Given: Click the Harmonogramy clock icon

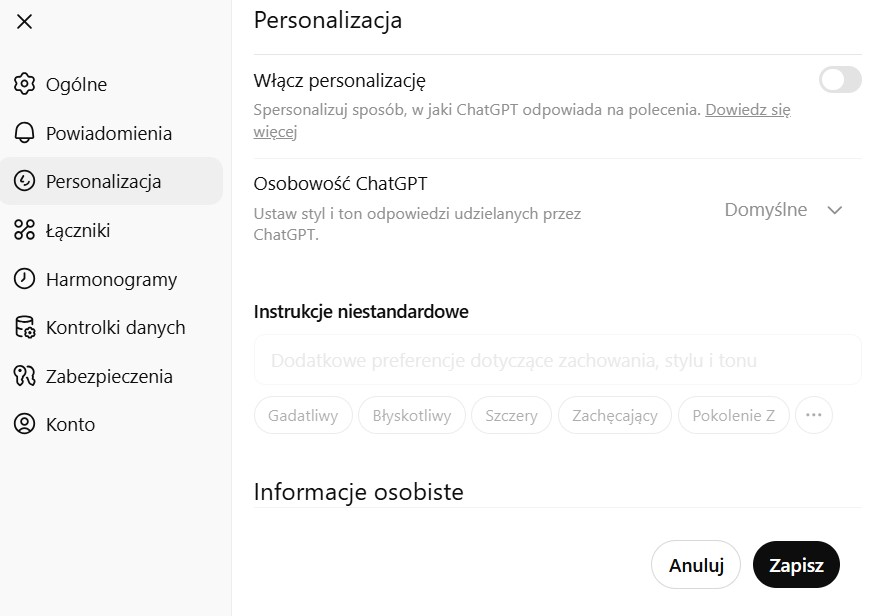Looking at the screenshot, I should point(24,279).
